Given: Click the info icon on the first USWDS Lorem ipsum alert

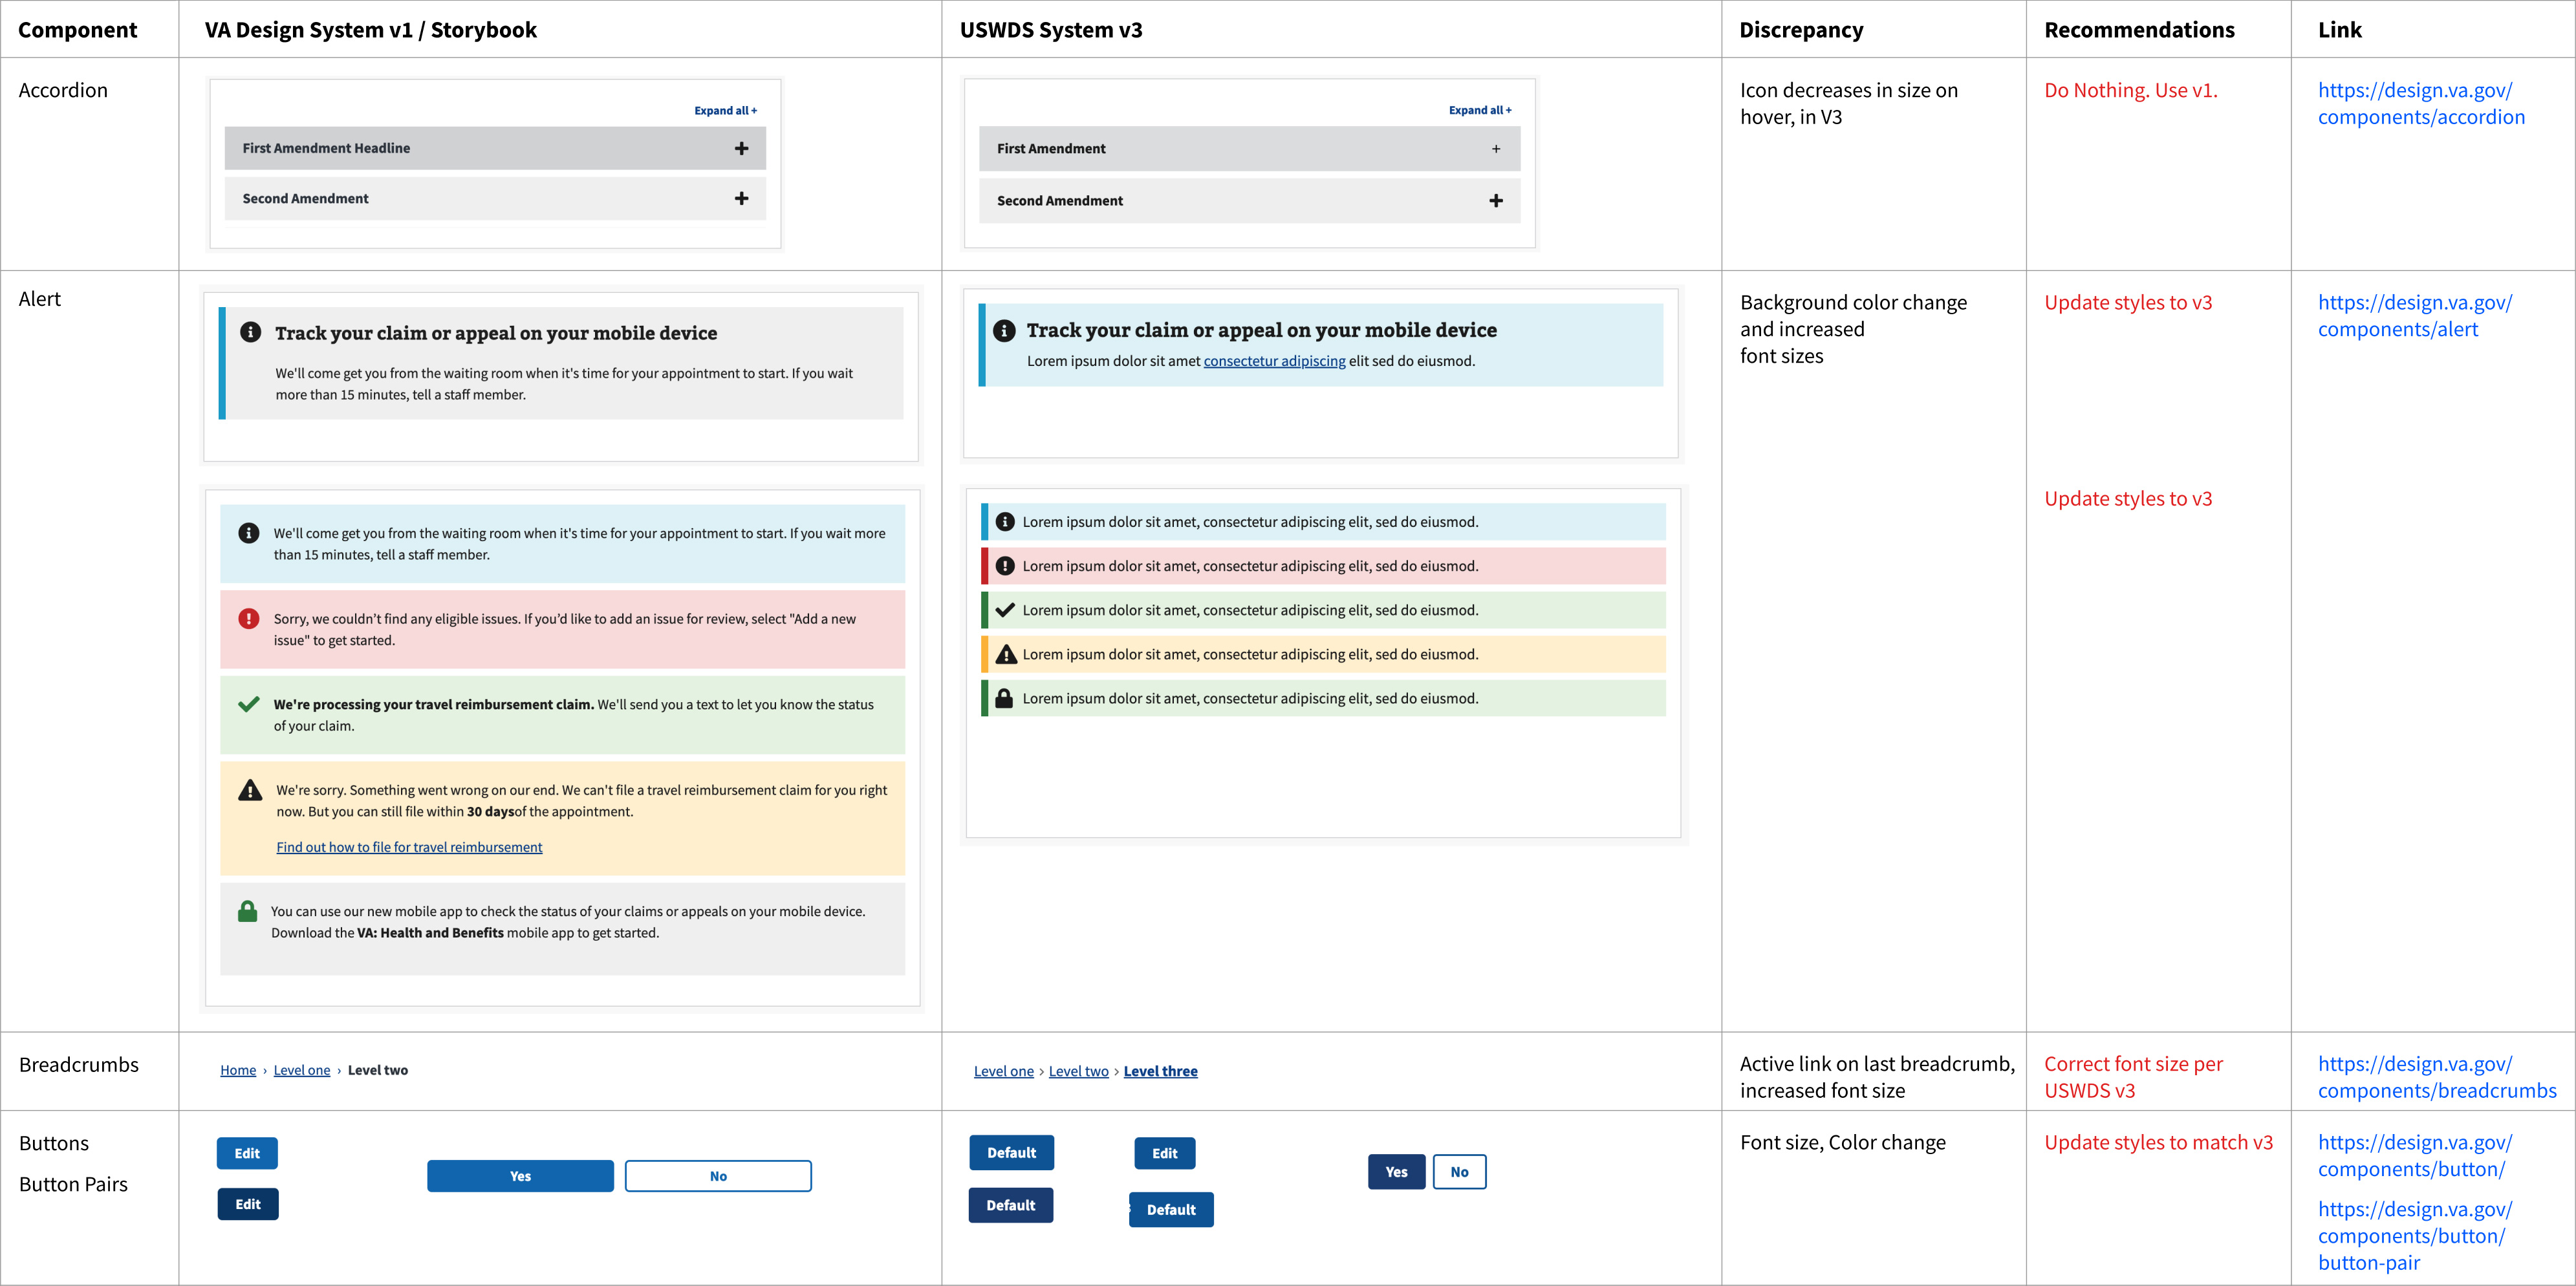Looking at the screenshot, I should [1004, 521].
